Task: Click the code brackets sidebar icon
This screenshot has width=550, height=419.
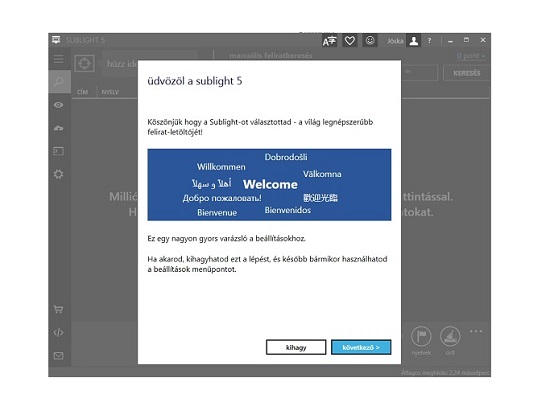Action: click(x=59, y=332)
